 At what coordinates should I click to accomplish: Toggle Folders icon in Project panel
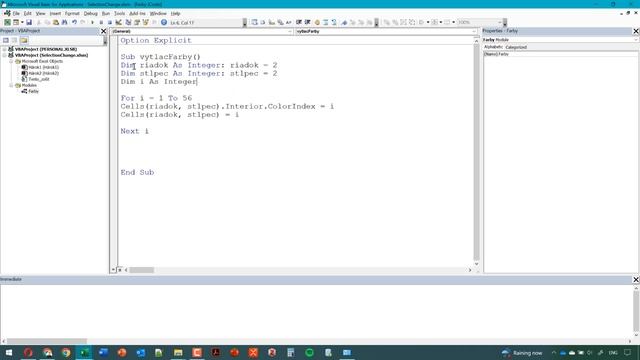[24, 40]
